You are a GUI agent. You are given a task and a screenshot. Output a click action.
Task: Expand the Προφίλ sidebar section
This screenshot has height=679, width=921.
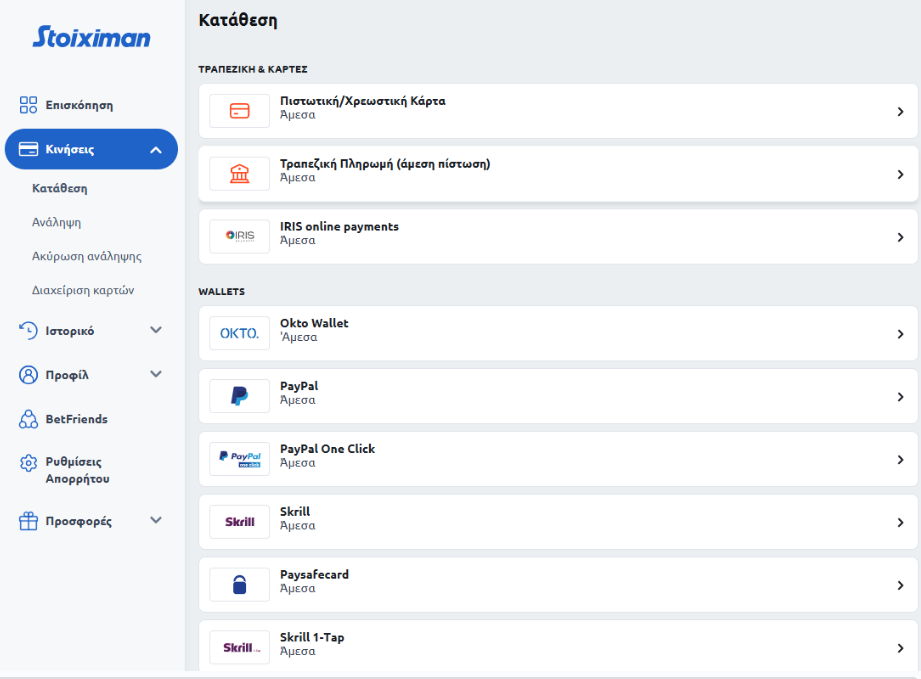[x=156, y=374]
